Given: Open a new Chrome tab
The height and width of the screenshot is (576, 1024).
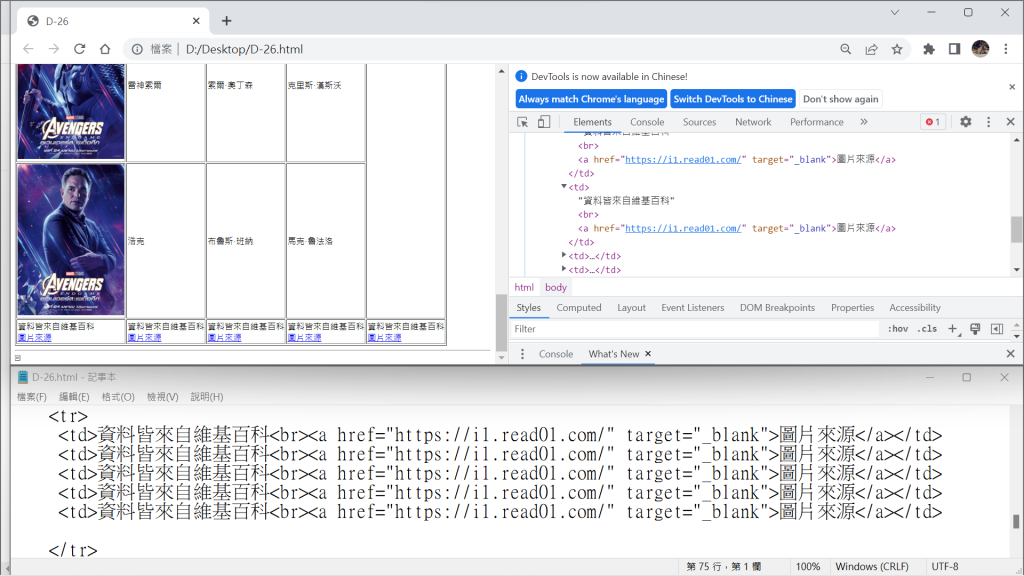Looking at the screenshot, I should (x=227, y=21).
